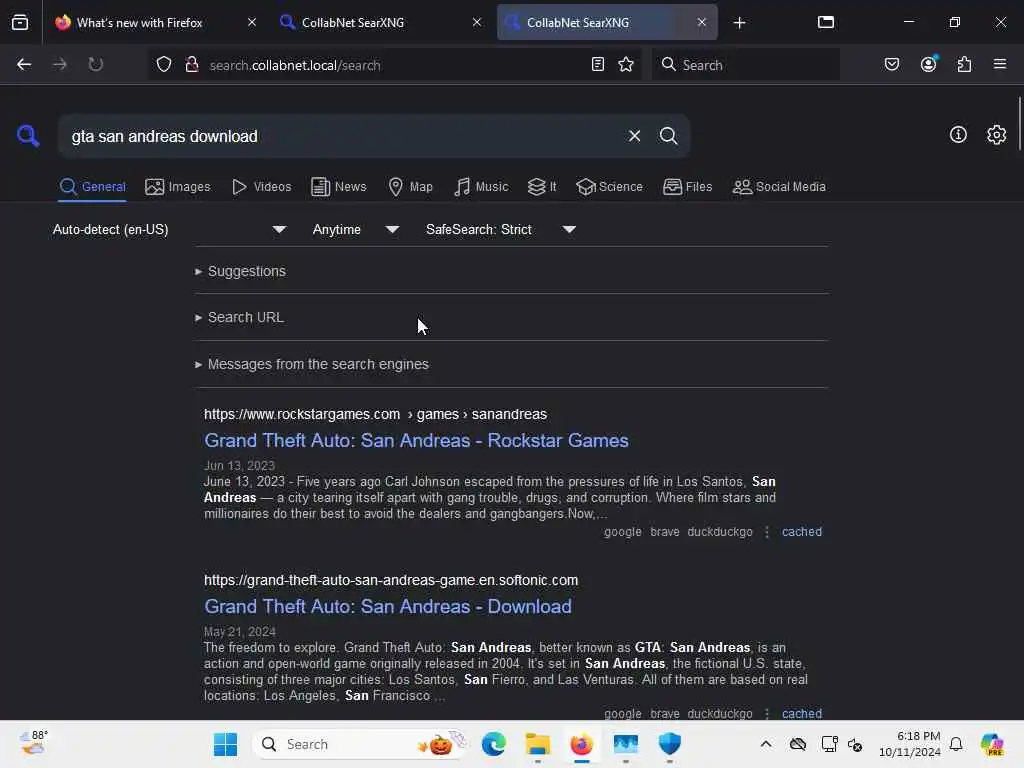Switch to the Files category
The width and height of the screenshot is (1024, 768).
point(687,187)
